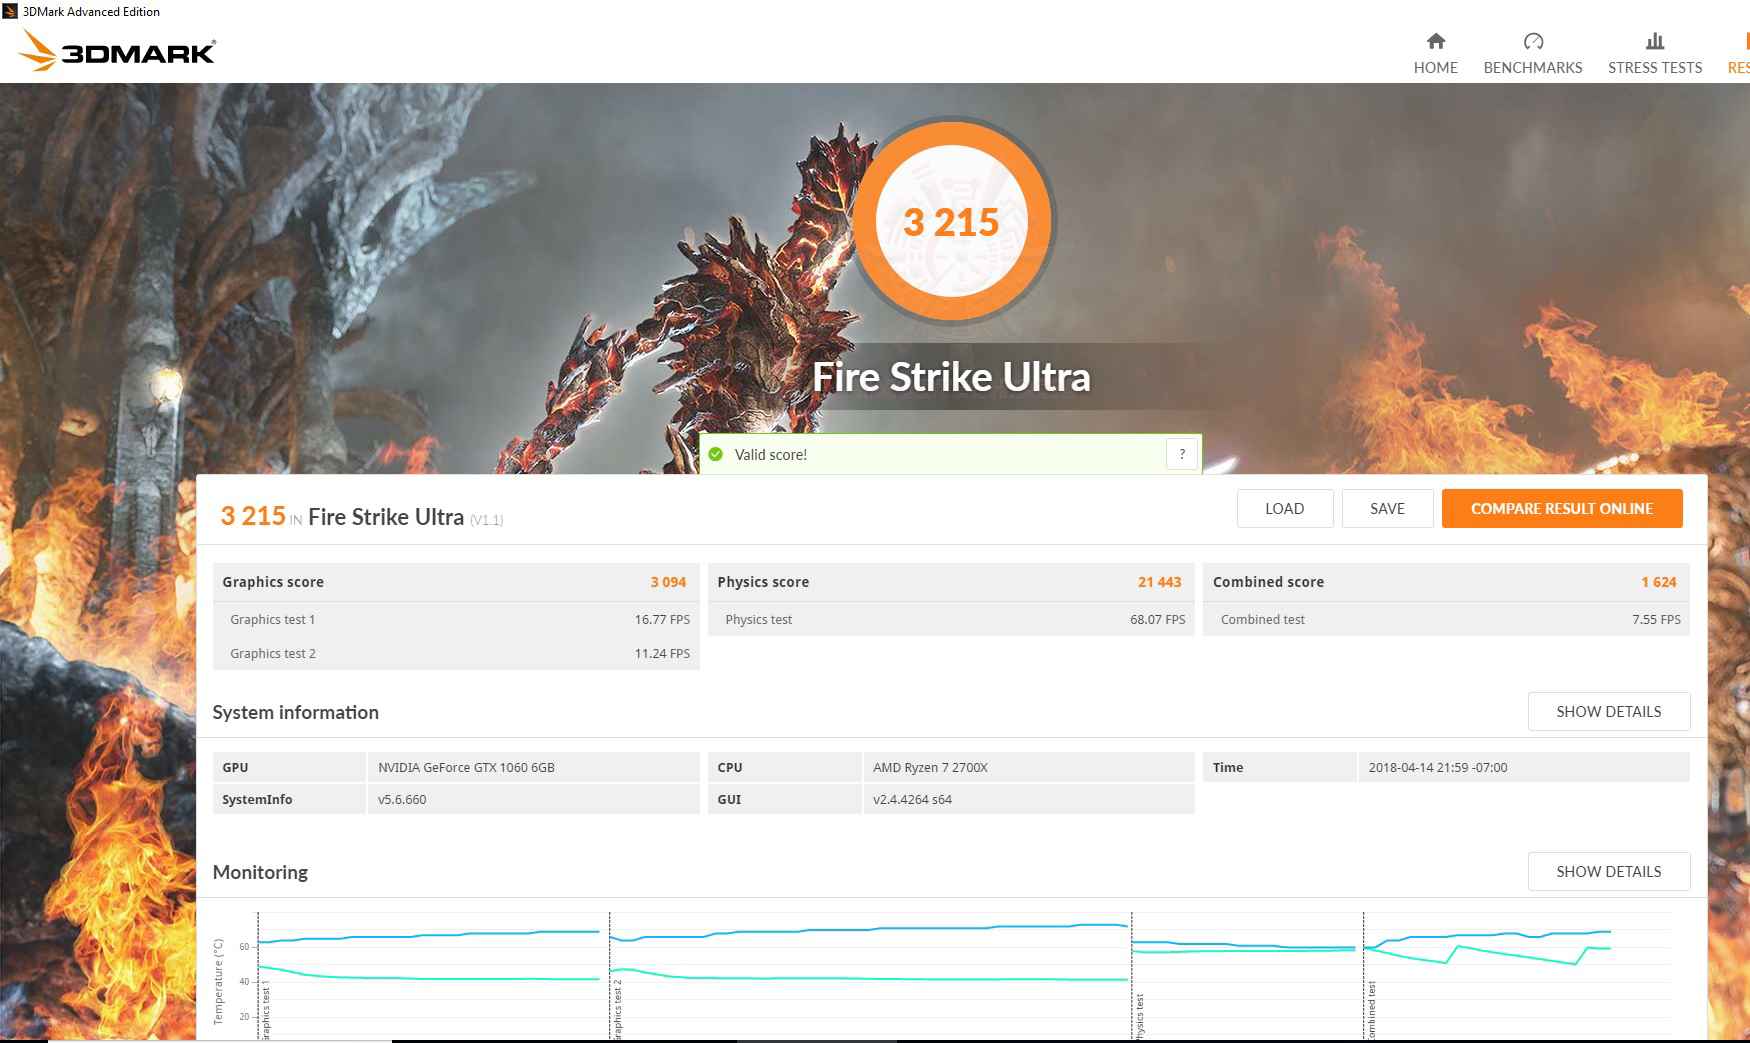Open Stress Tests via the bar-chart icon

(1655, 41)
